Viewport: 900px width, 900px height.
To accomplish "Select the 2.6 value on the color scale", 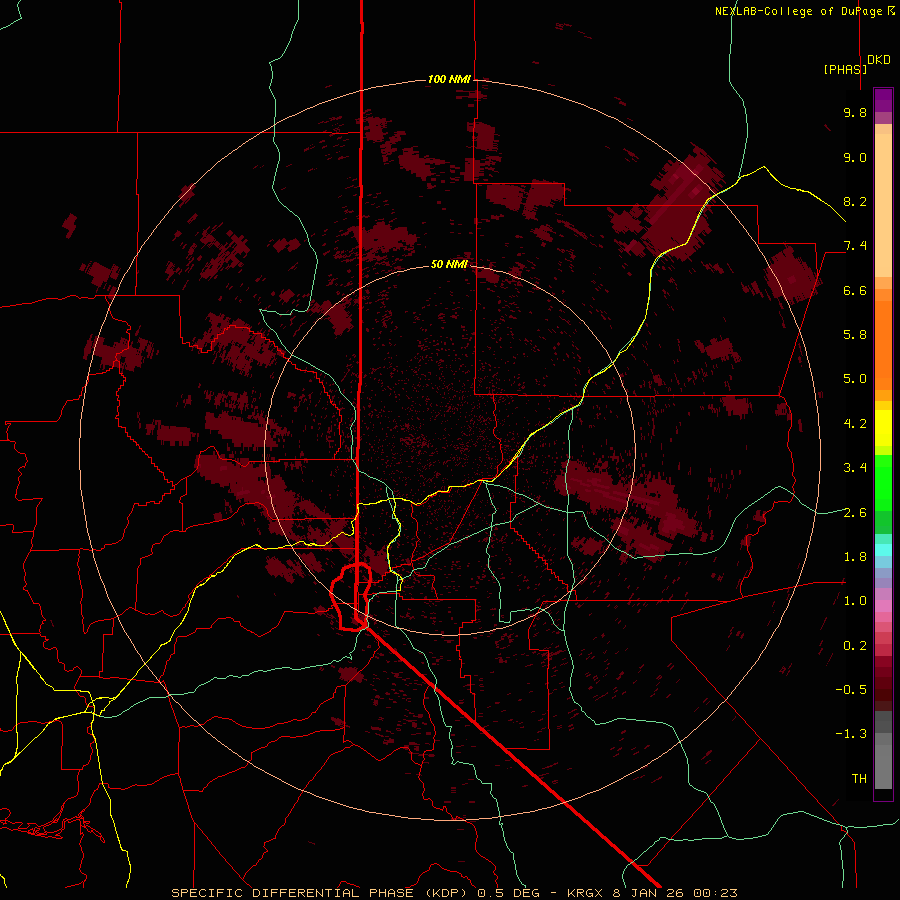I will tap(855, 512).
